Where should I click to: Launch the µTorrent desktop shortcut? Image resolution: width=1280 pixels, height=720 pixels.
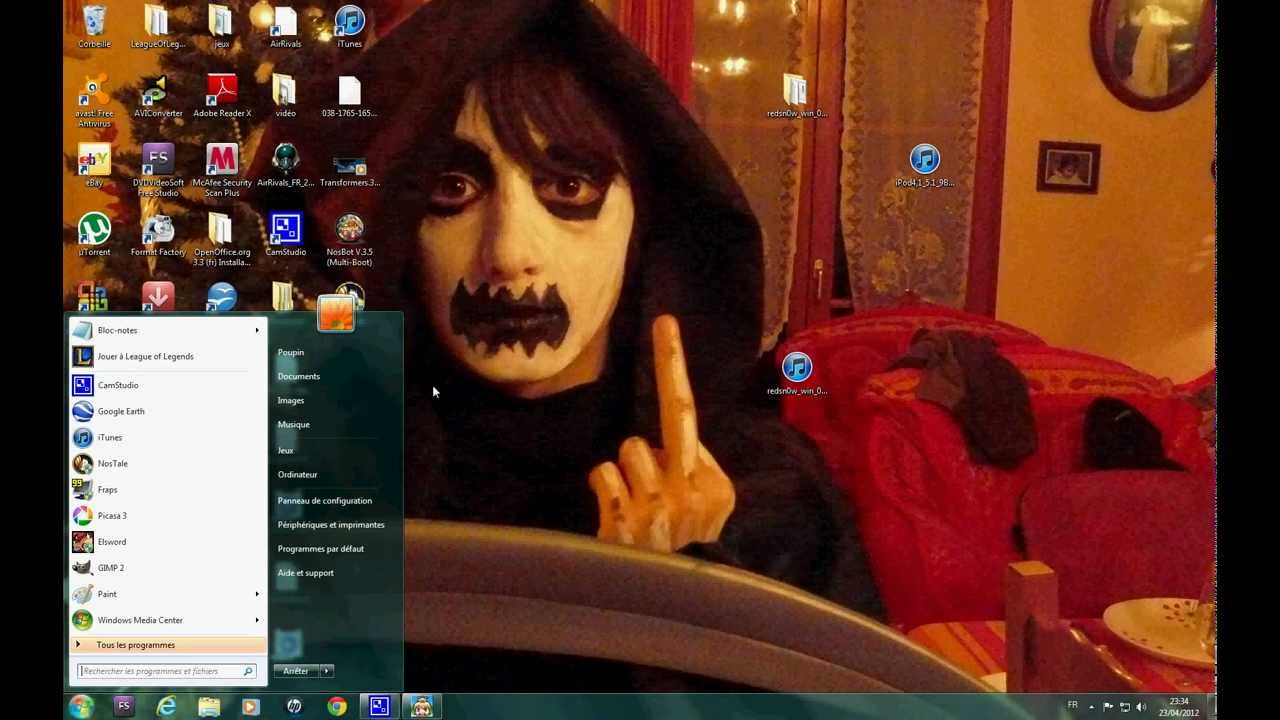pyautogui.click(x=94, y=235)
